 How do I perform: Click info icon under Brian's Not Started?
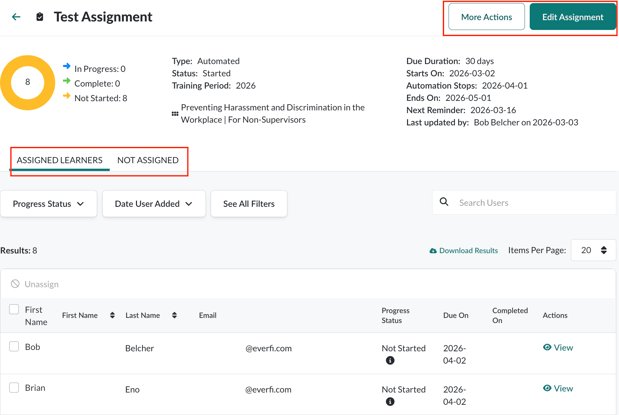point(390,402)
